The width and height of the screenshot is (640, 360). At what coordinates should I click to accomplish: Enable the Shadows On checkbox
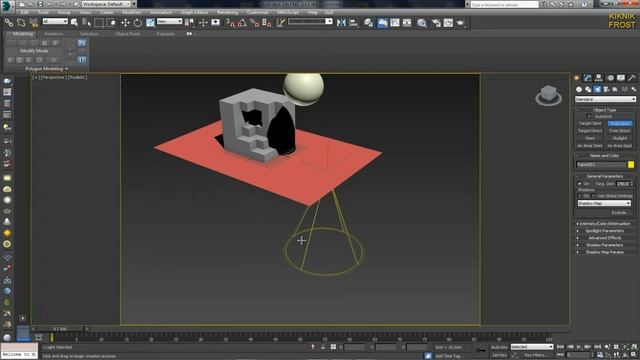tap(580, 196)
